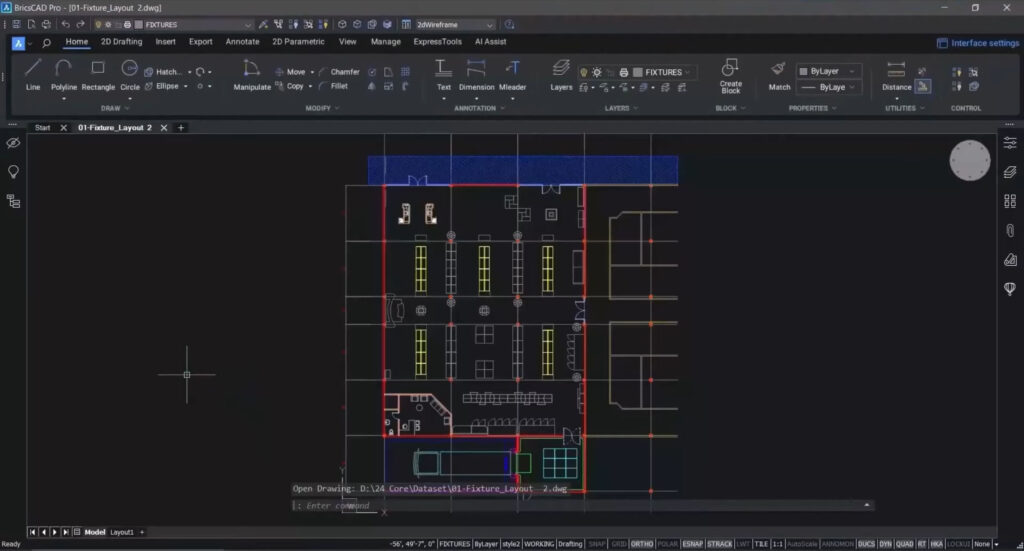
Task: Toggle layer freeze sun icon in Layers ribbon
Action: (597, 72)
